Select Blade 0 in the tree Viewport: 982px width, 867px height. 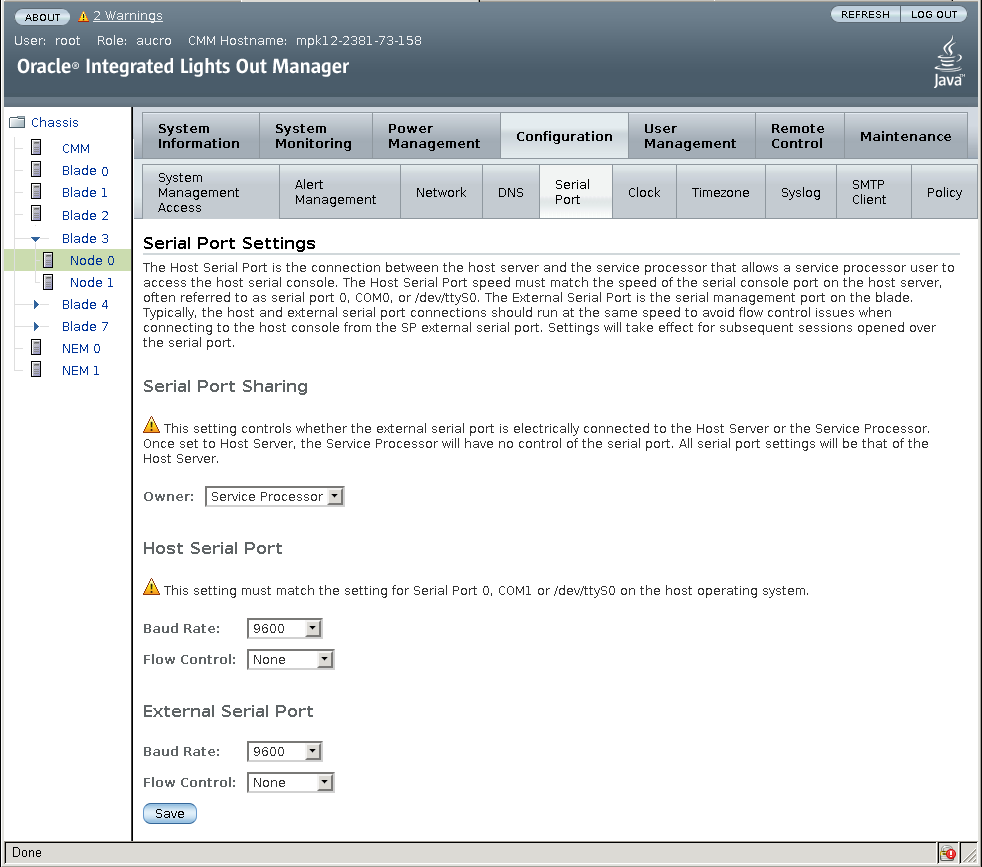coord(85,170)
